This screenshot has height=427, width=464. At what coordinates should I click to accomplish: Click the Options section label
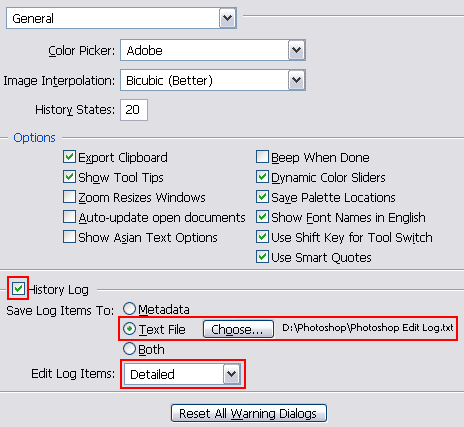(x=34, y=138)
